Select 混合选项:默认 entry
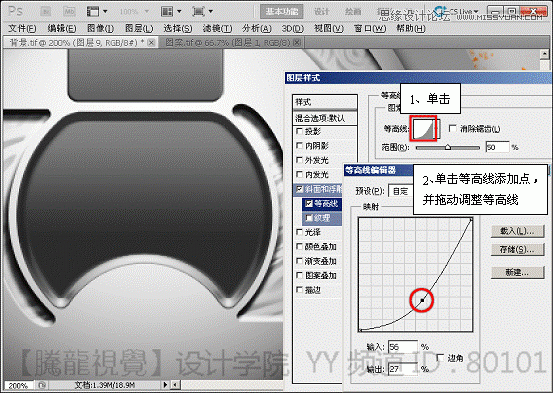 point(325,118)
